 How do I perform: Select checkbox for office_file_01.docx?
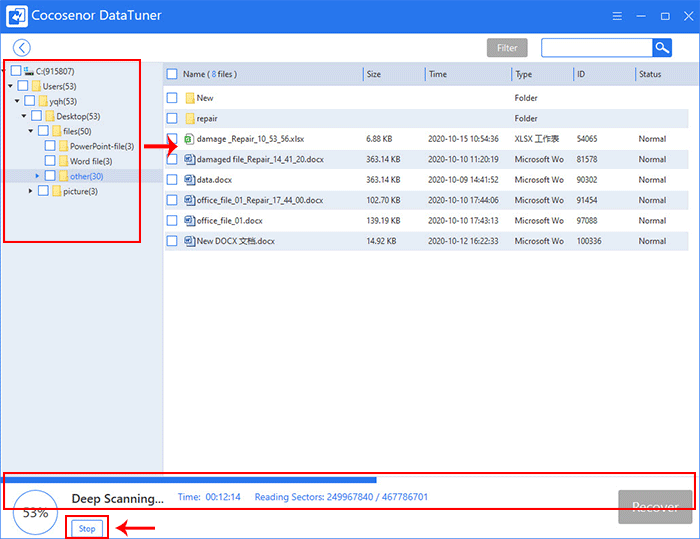172,221
